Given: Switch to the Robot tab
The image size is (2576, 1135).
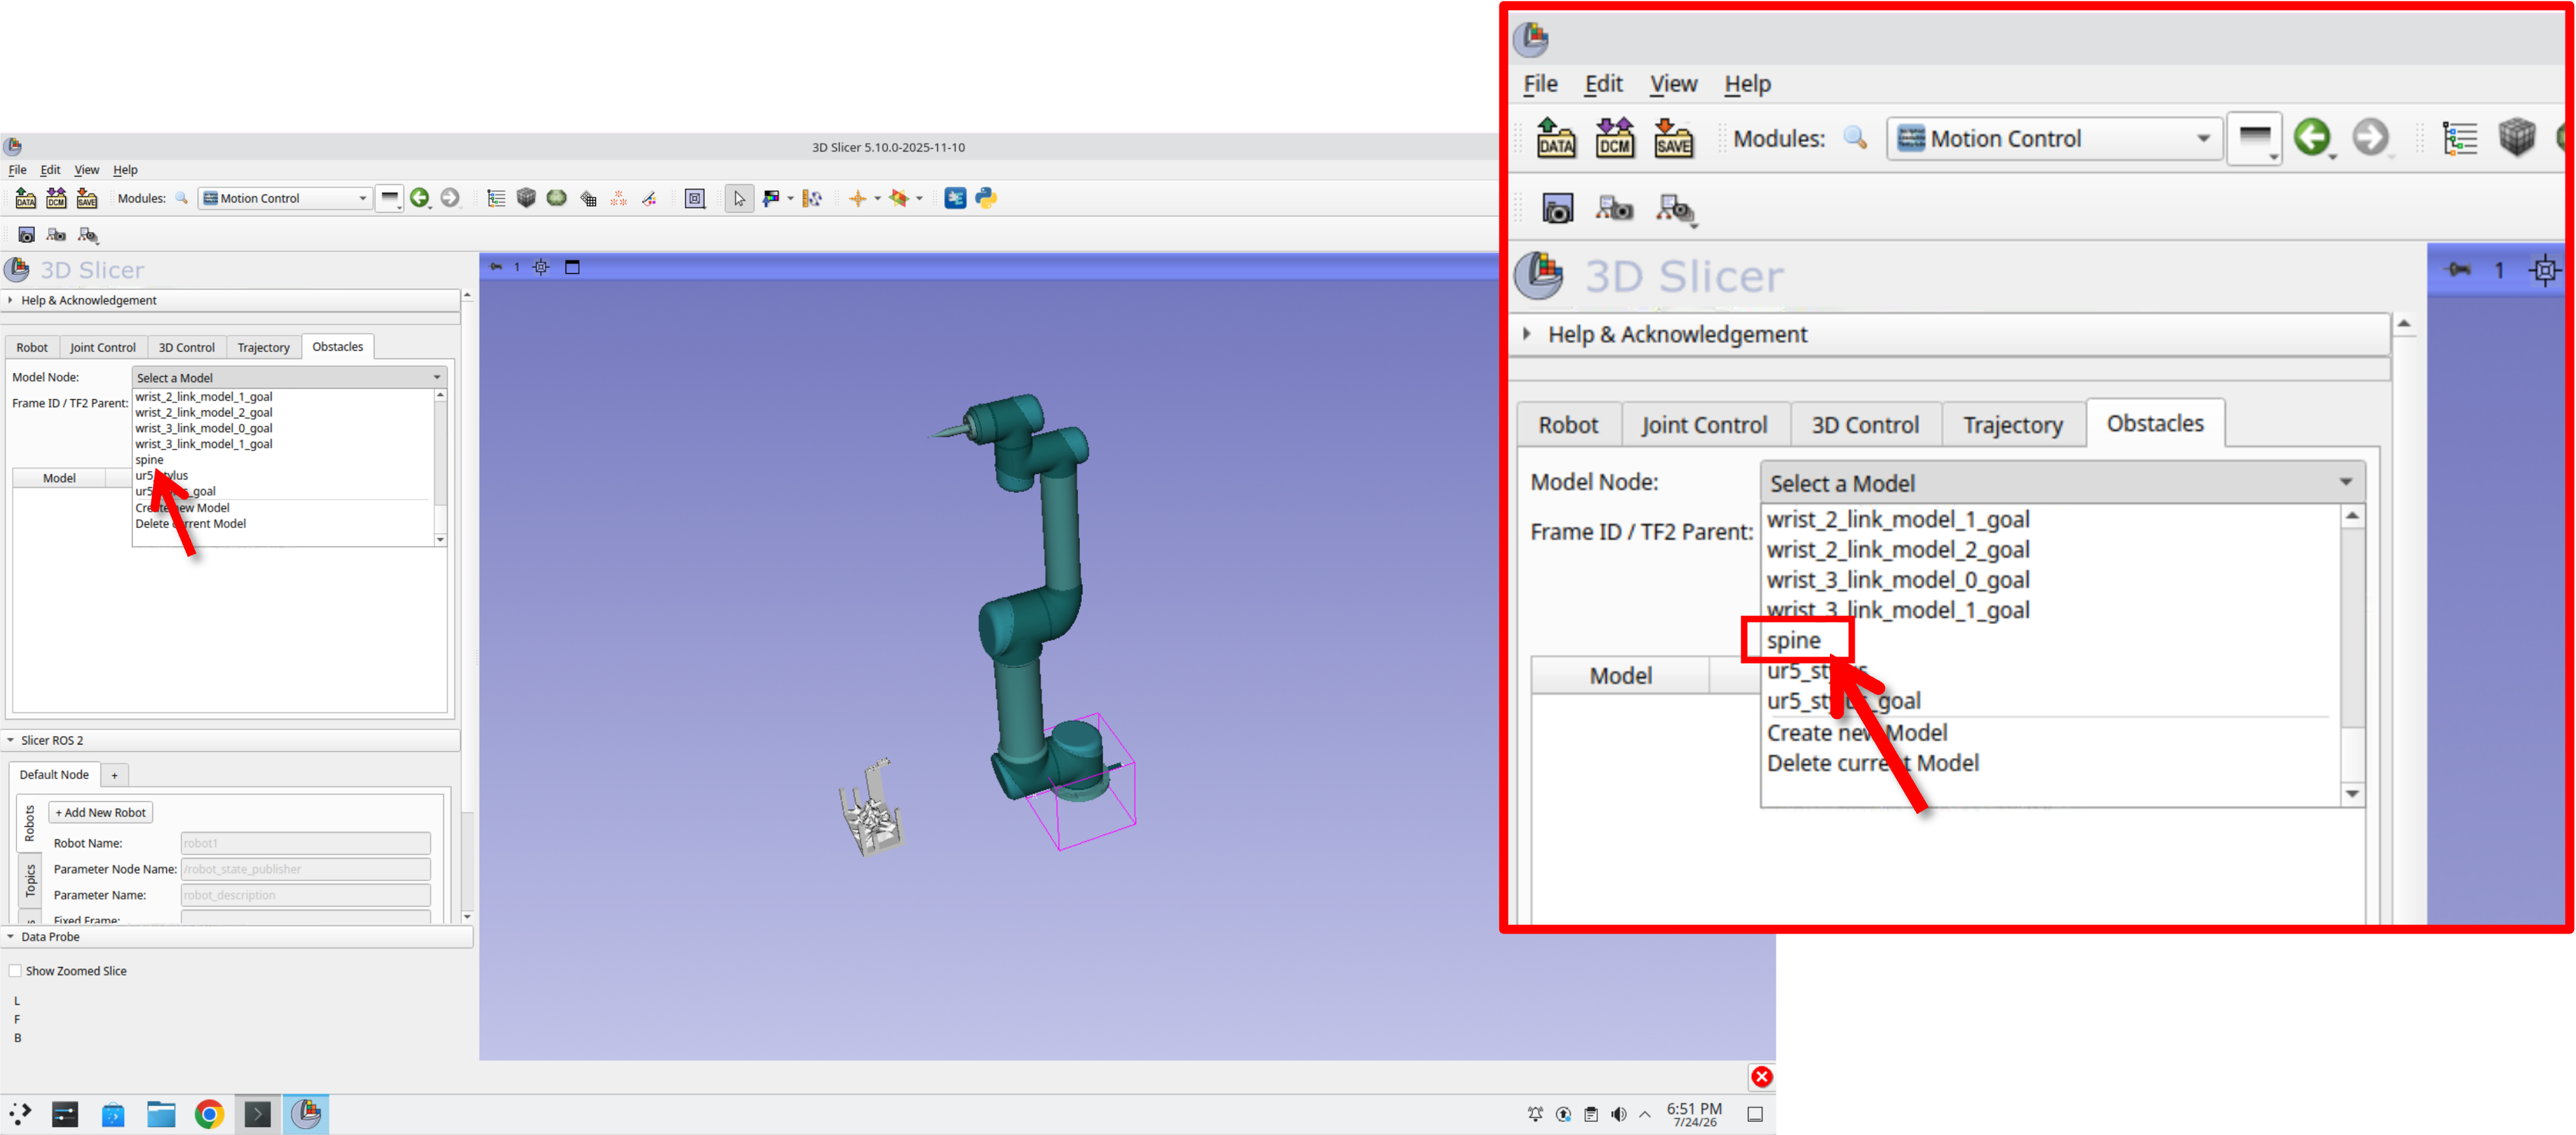Looking at the screenshot, I should (32, 347).
